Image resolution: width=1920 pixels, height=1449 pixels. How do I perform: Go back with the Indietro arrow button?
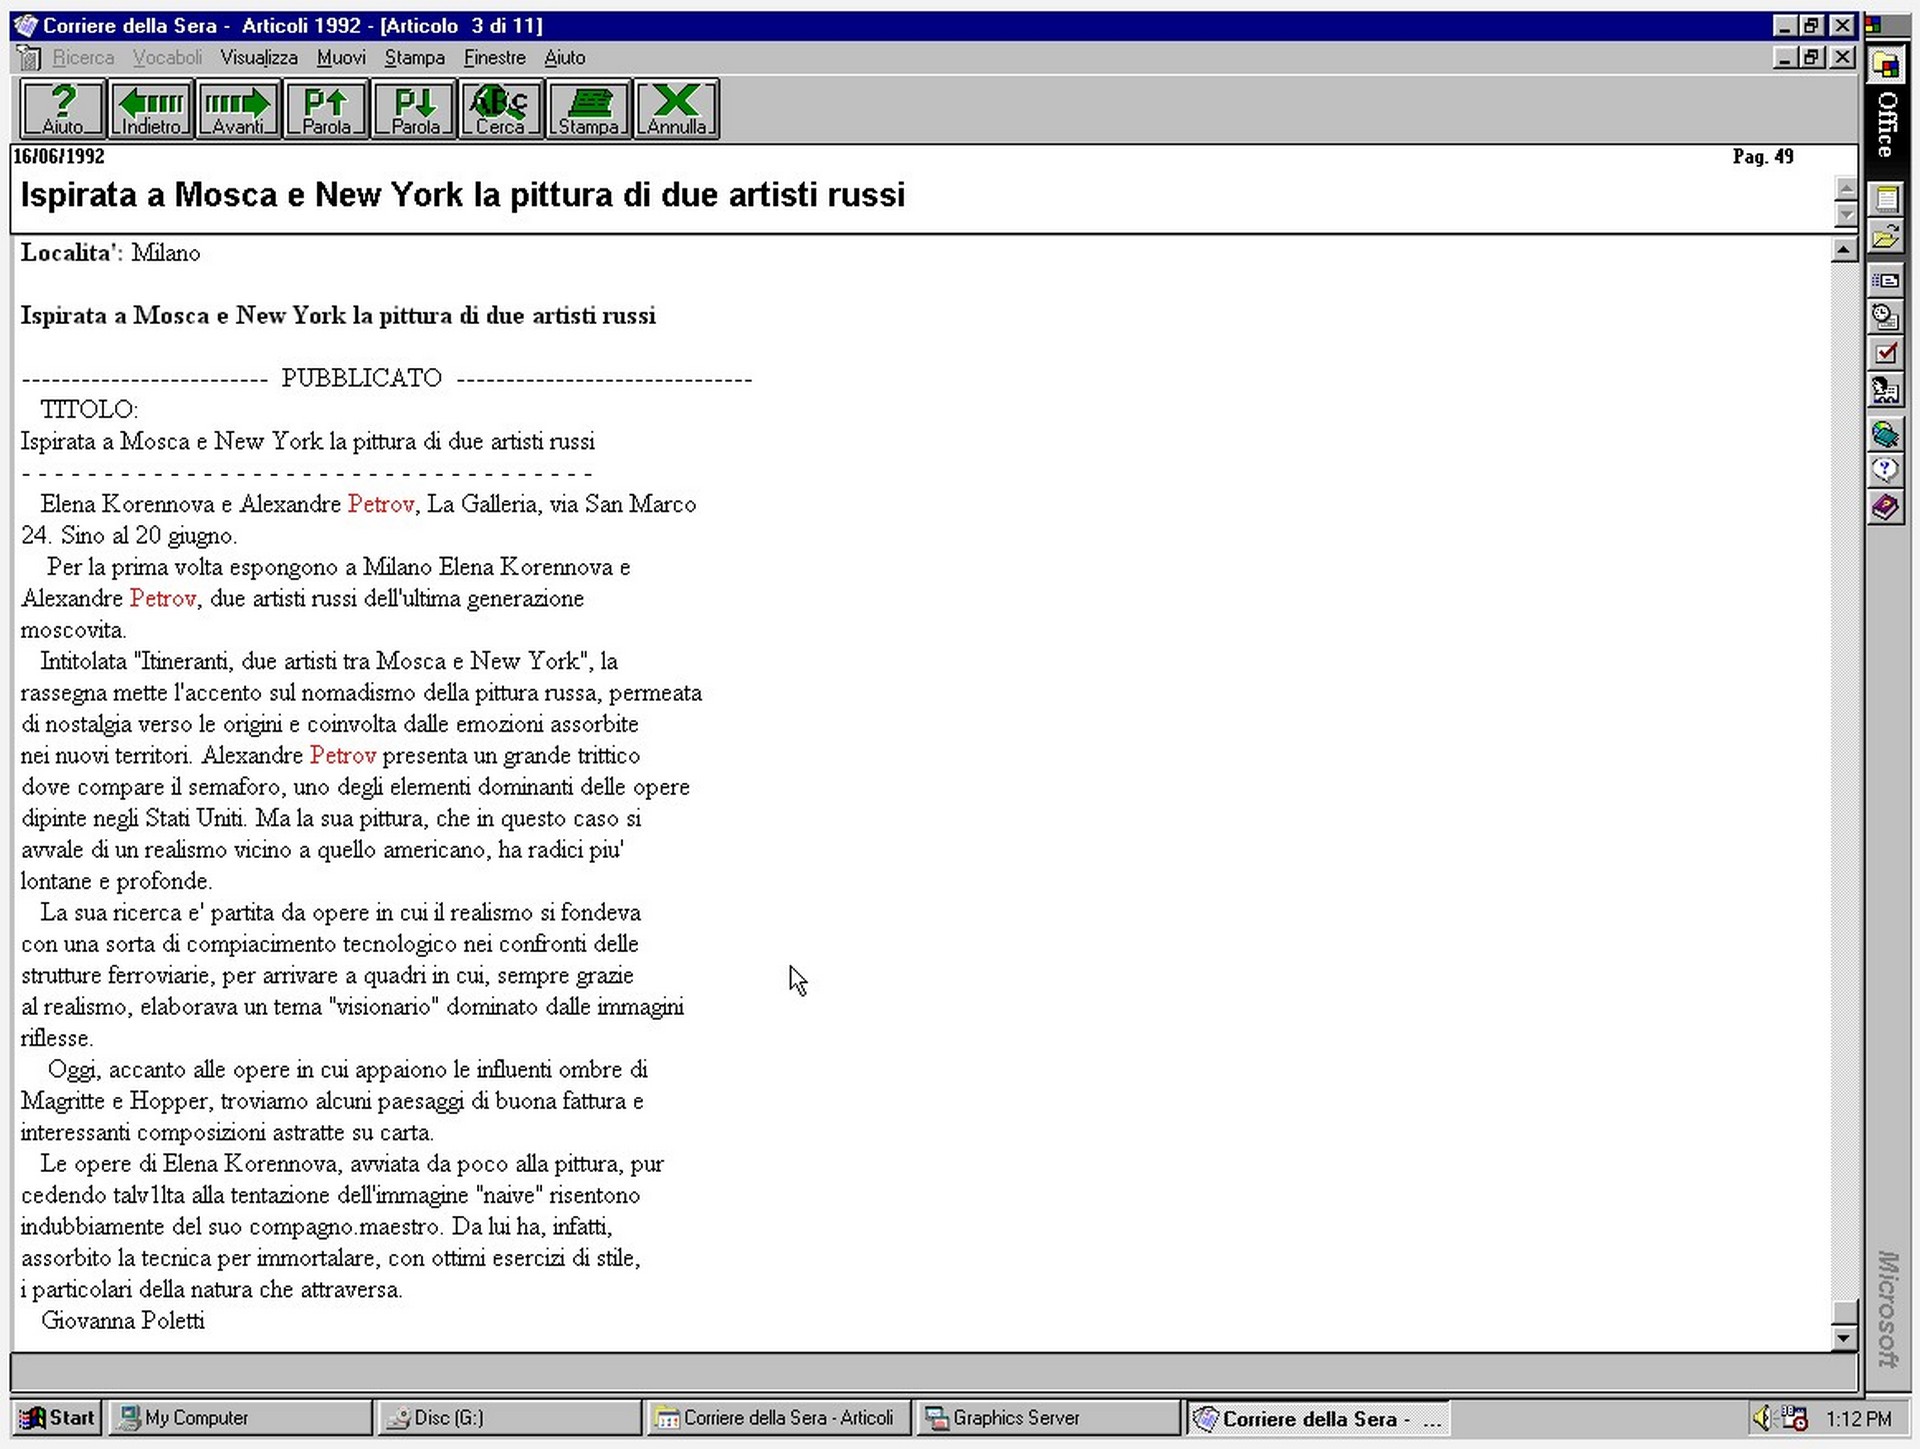150,109
